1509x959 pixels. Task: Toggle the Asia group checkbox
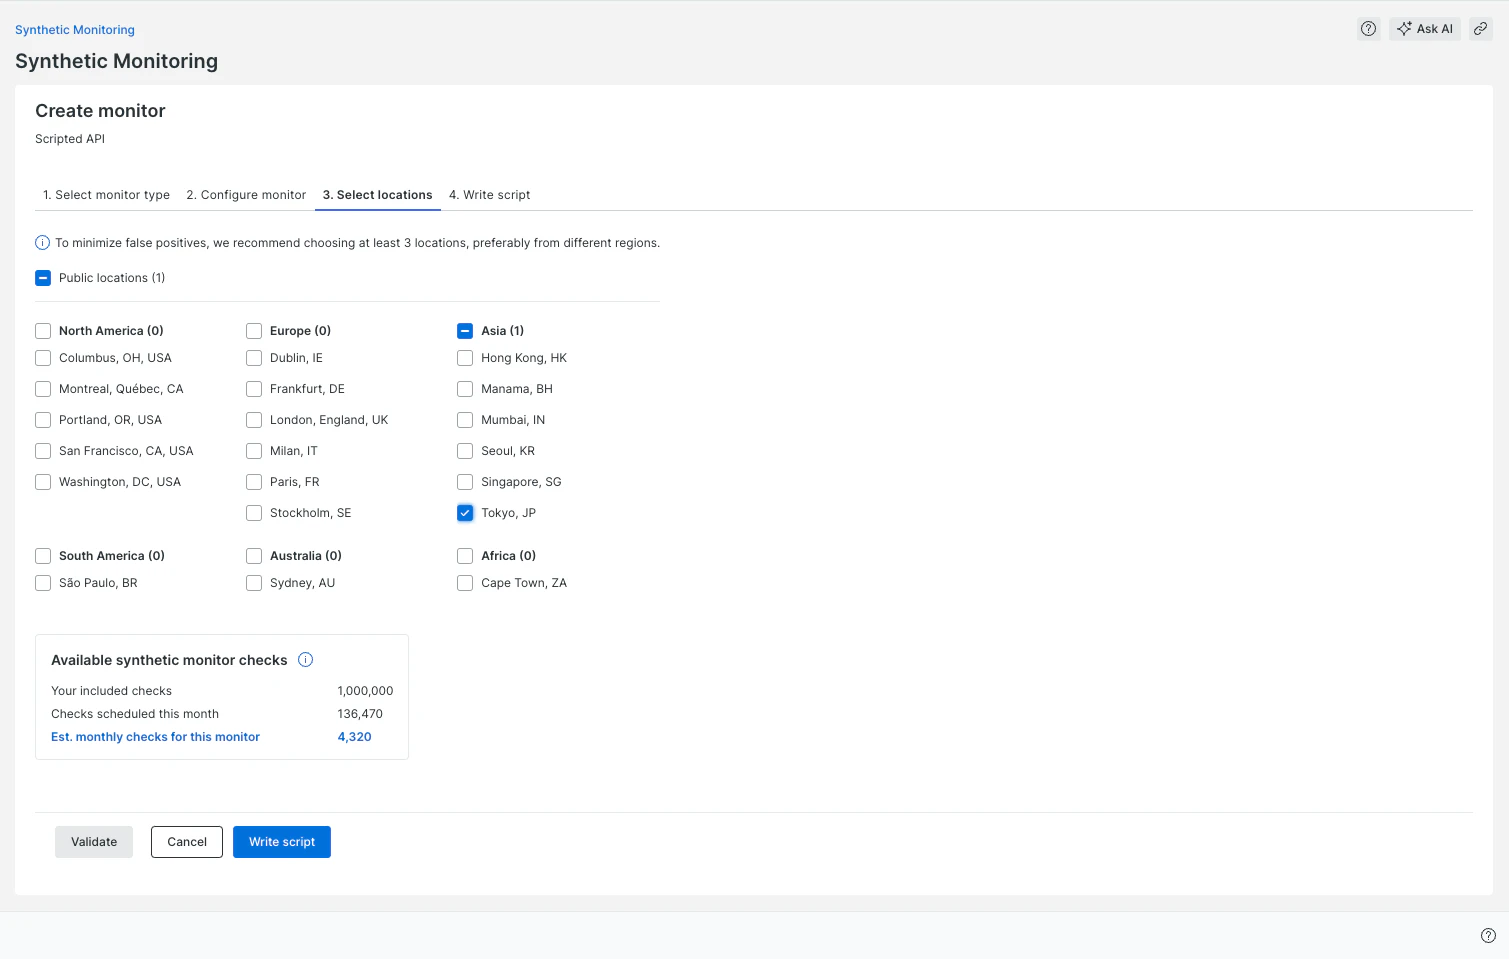(465, 331)
